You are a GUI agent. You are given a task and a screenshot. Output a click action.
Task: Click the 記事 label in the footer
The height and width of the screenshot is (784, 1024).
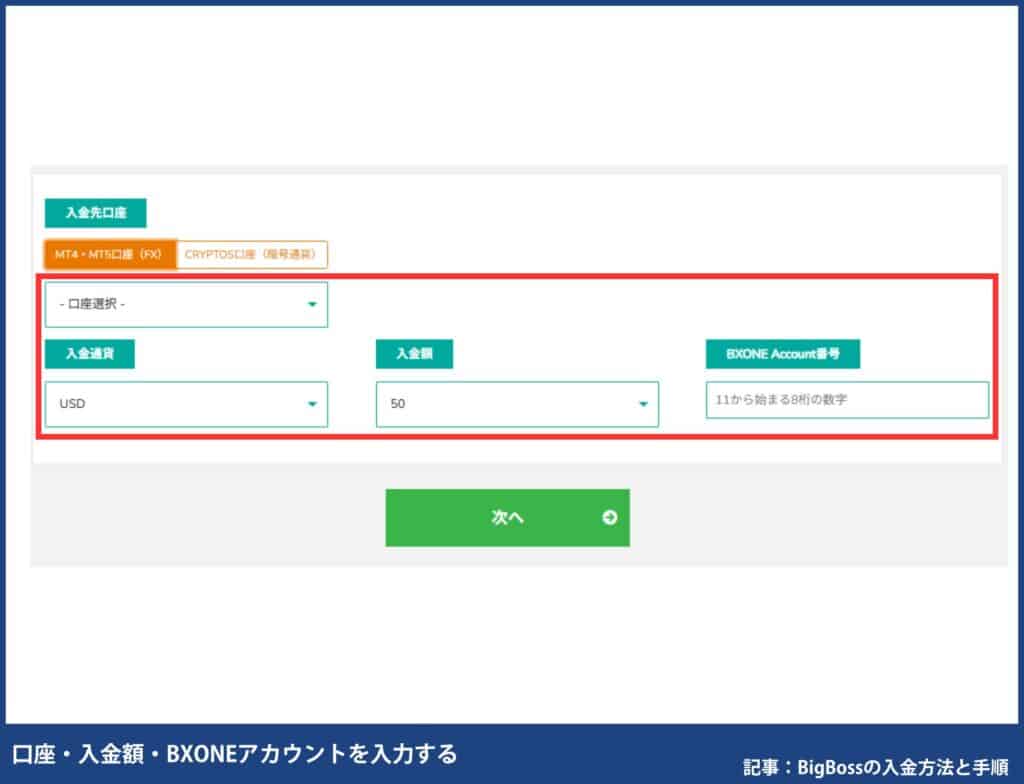755,762
